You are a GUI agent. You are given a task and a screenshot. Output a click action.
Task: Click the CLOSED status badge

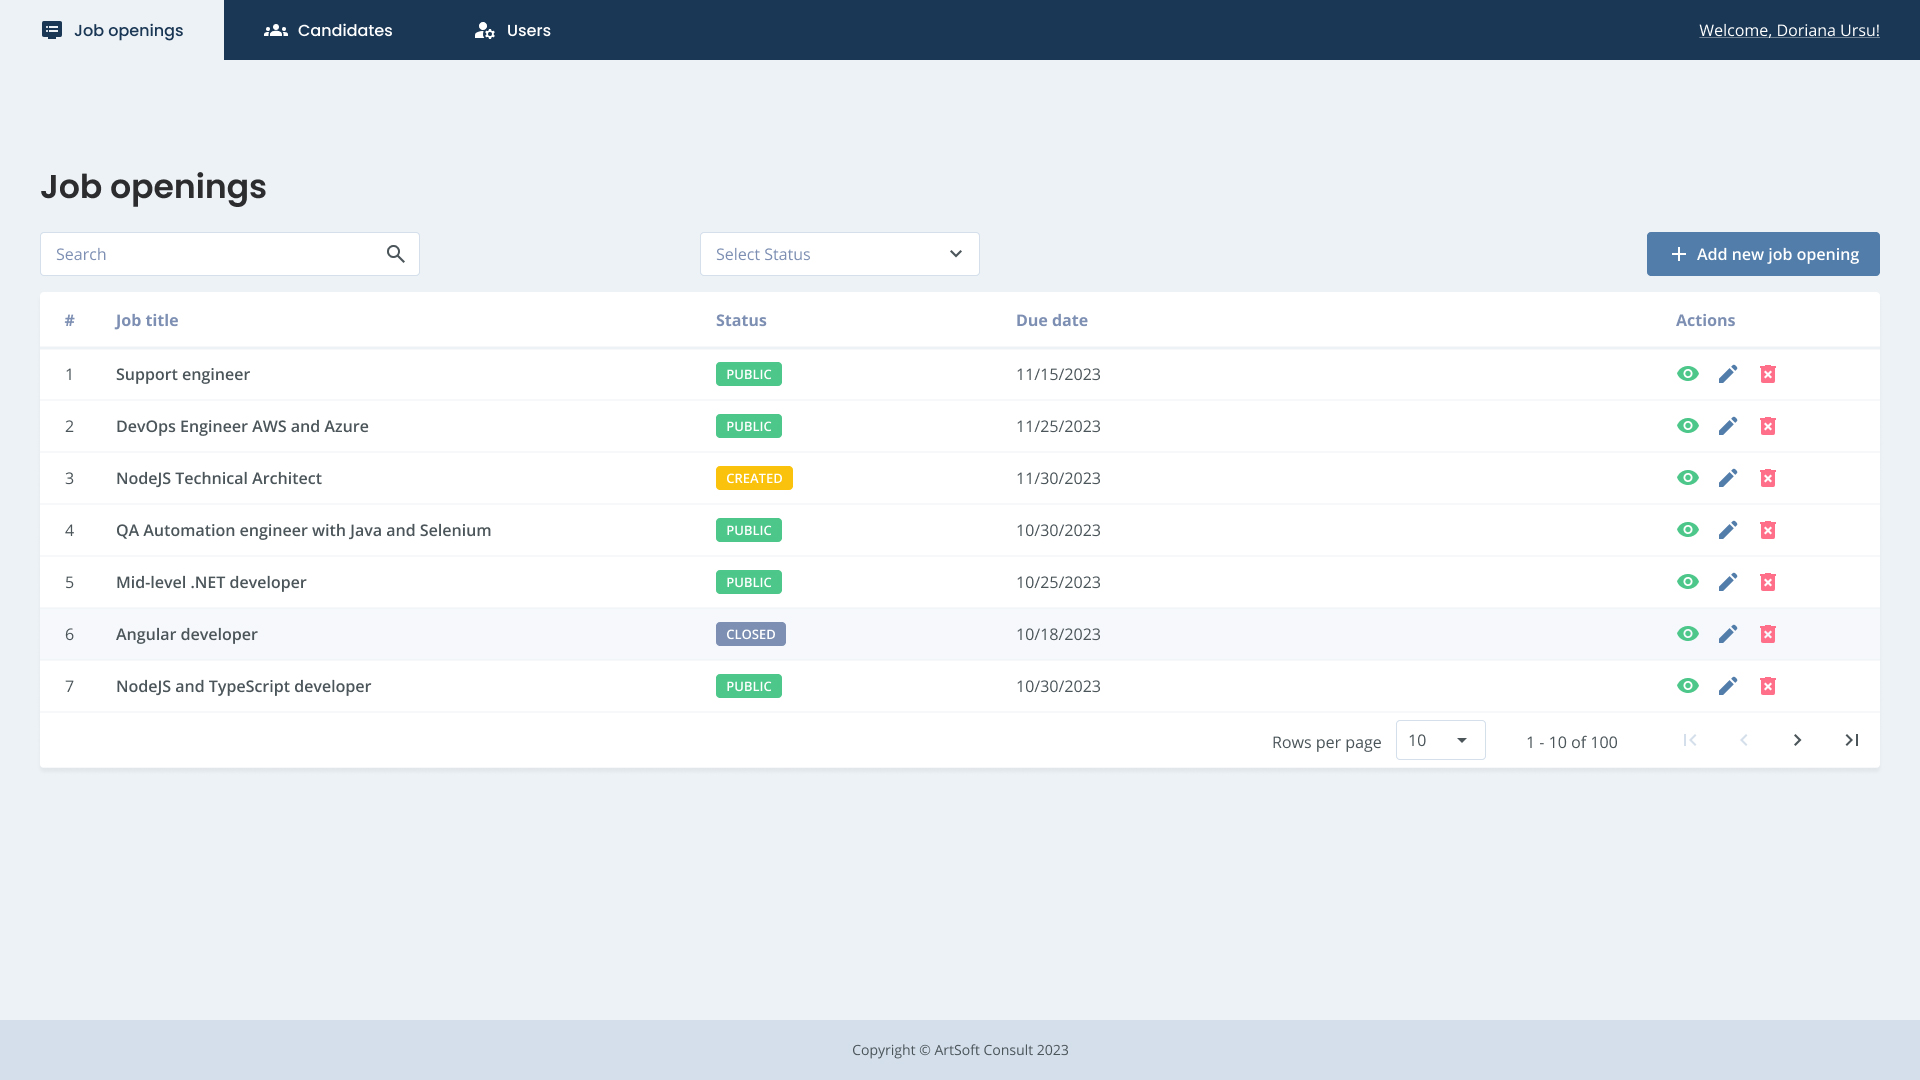click(751, 634)
